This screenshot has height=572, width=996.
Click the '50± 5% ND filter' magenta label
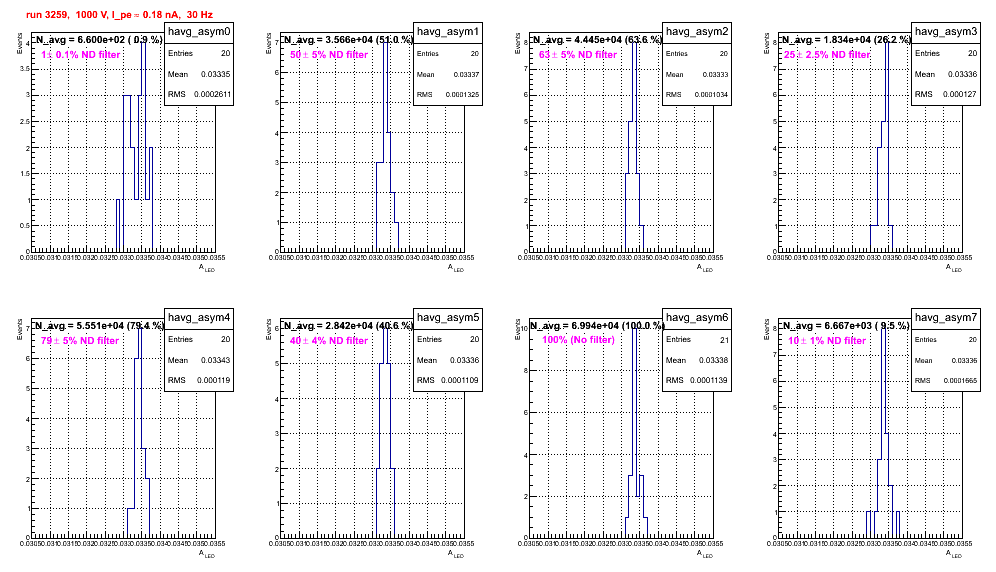click(x=329, y=55)
